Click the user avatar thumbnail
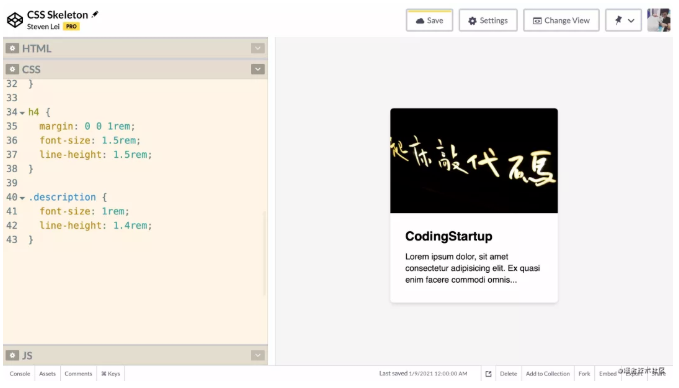This screenshot has height=388, width=679. tap(659, 20)
